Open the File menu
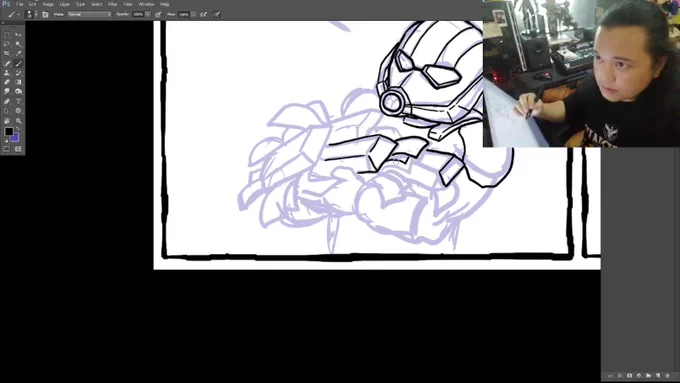Image resolution: width=680 pixels, height=383 pixels. 20,4
